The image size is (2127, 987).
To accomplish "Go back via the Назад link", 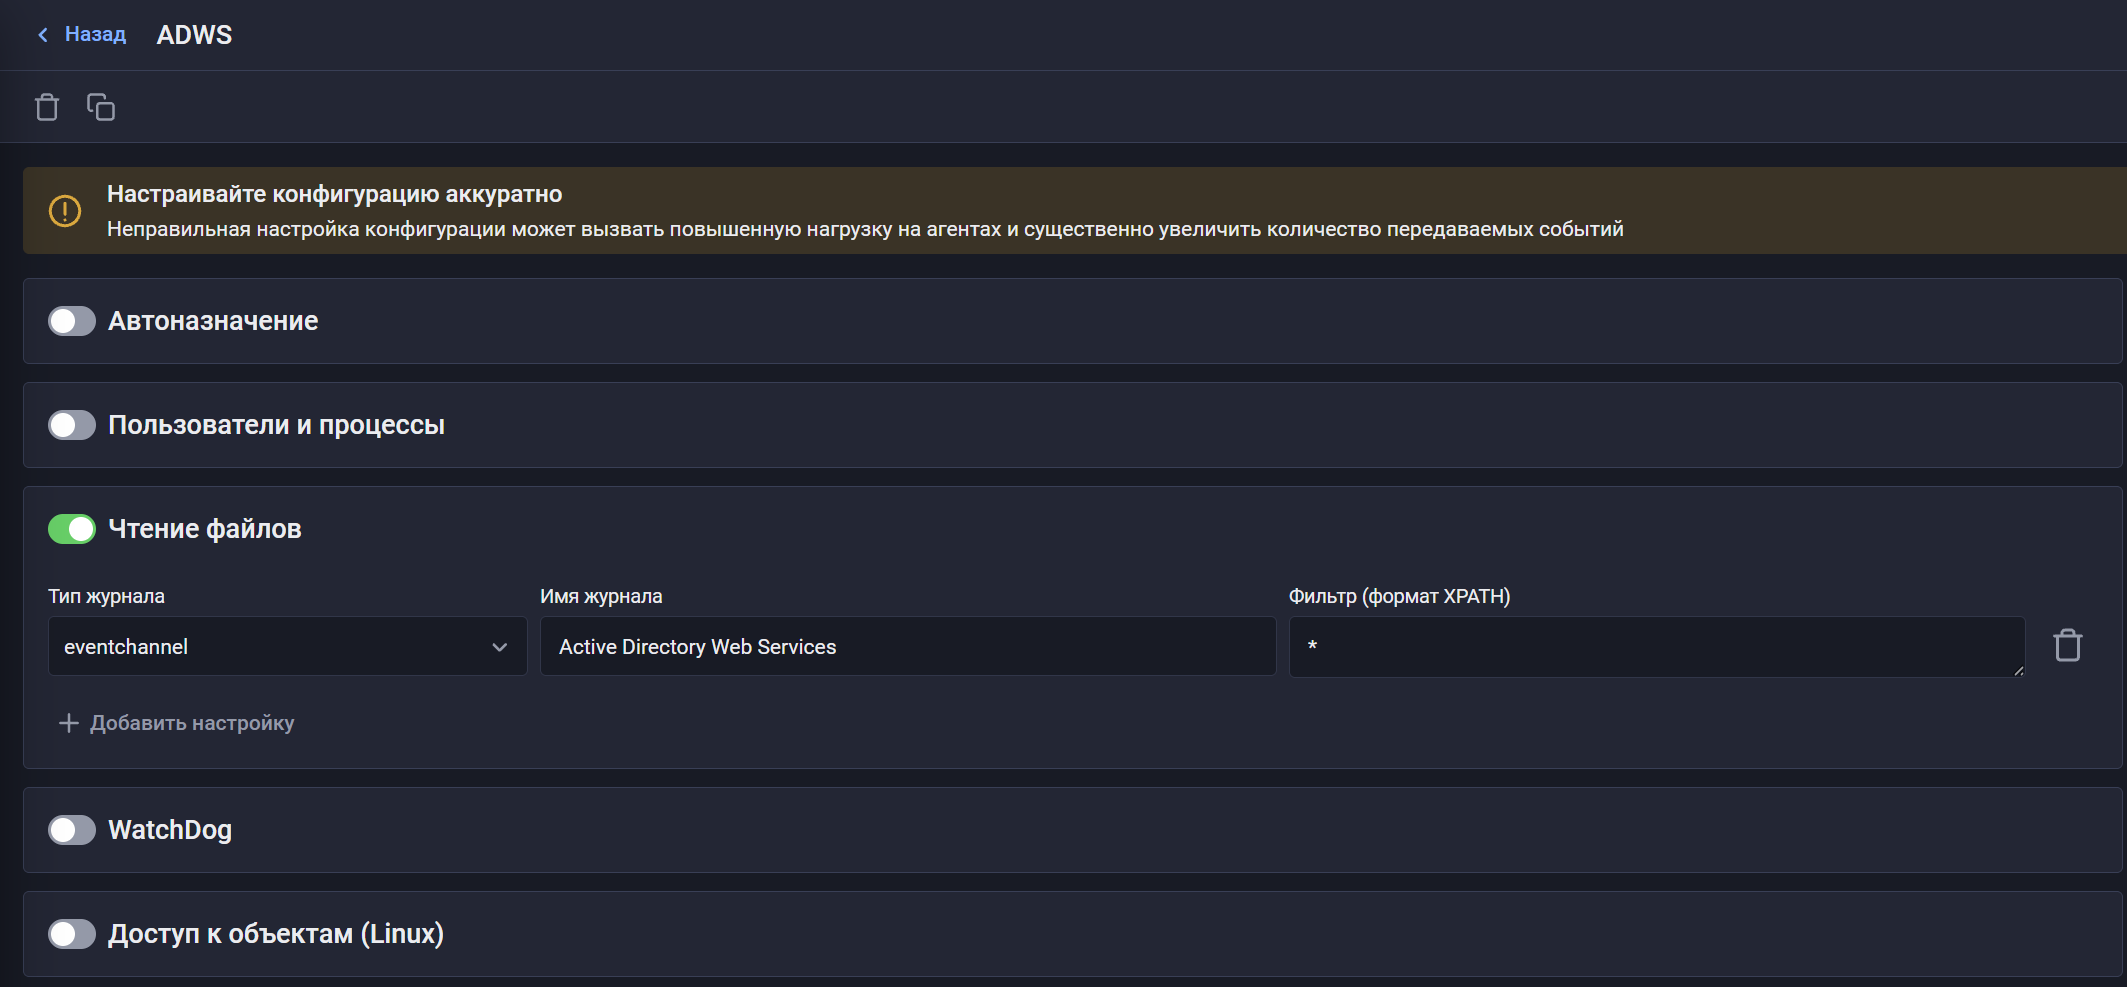I will coord(95,34).
